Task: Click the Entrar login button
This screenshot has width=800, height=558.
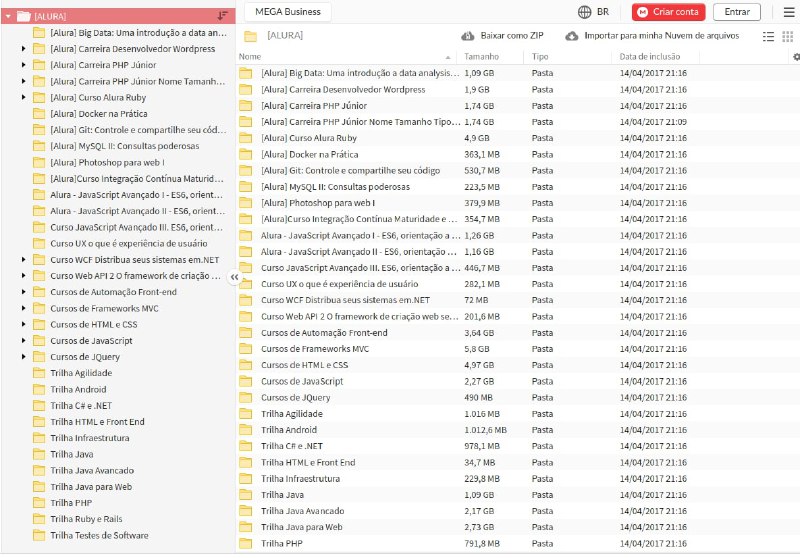Action: click(737, 12)
